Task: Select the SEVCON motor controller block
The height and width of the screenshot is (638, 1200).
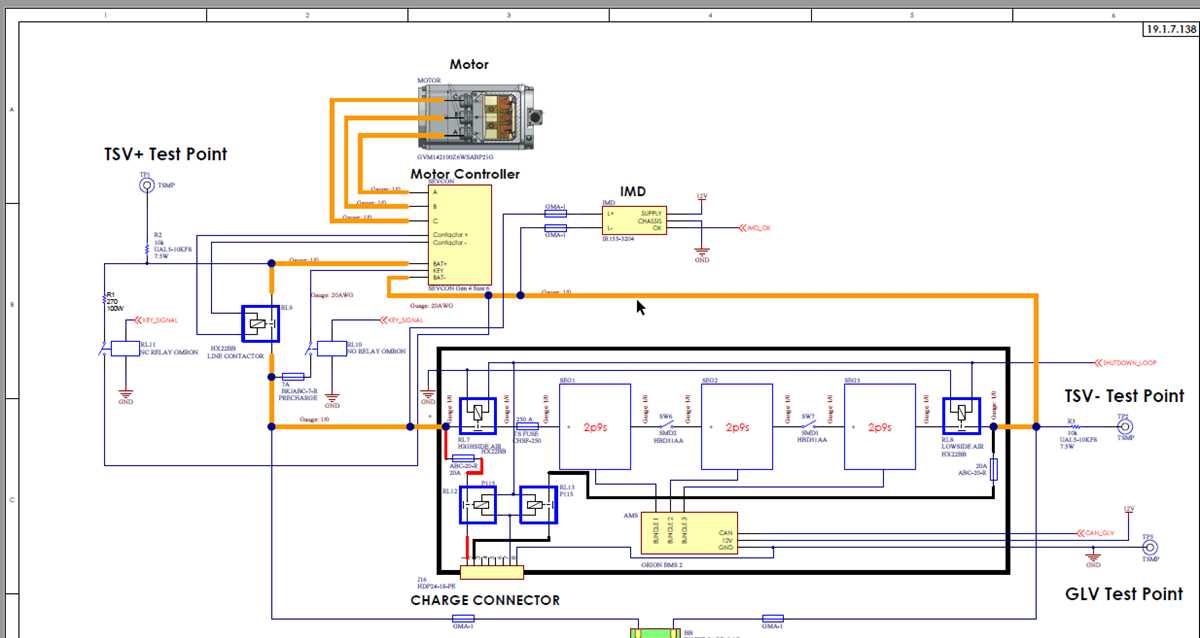Action: (x=459, y=234)
